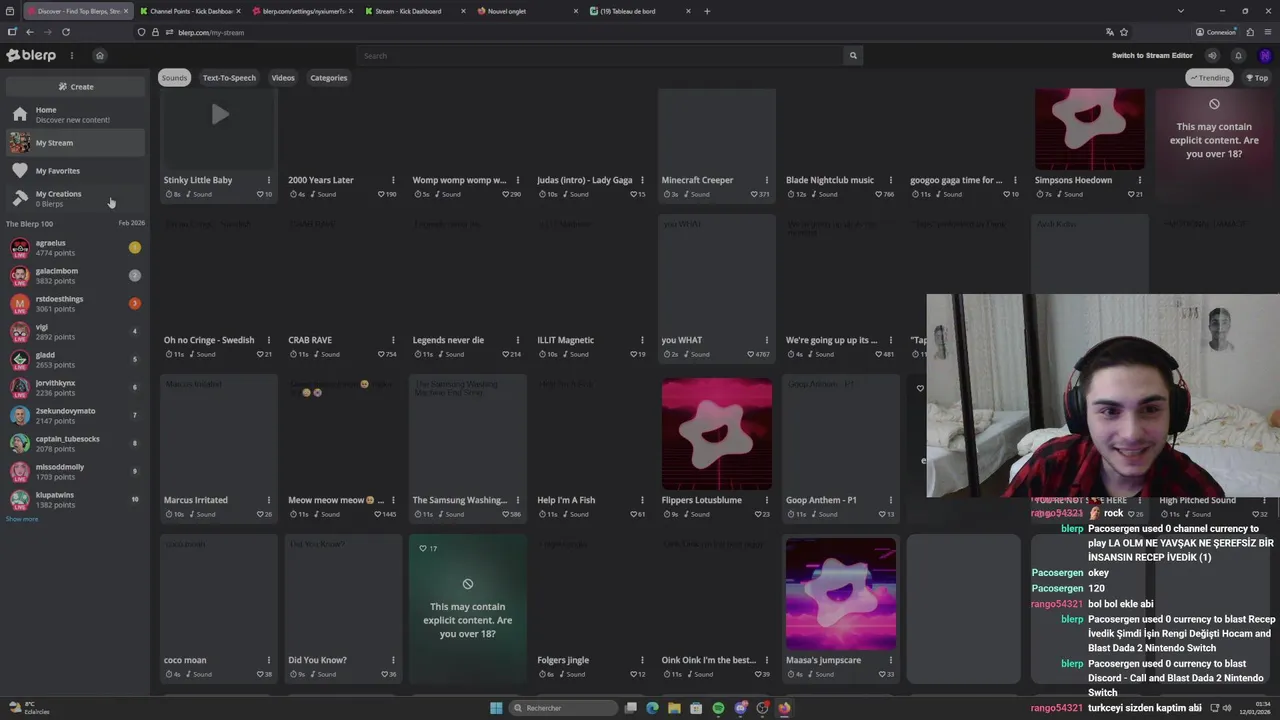This screenshot has height=720, width=1280.
Task: Click the browser back arrow
Action: tap(29, 32)
